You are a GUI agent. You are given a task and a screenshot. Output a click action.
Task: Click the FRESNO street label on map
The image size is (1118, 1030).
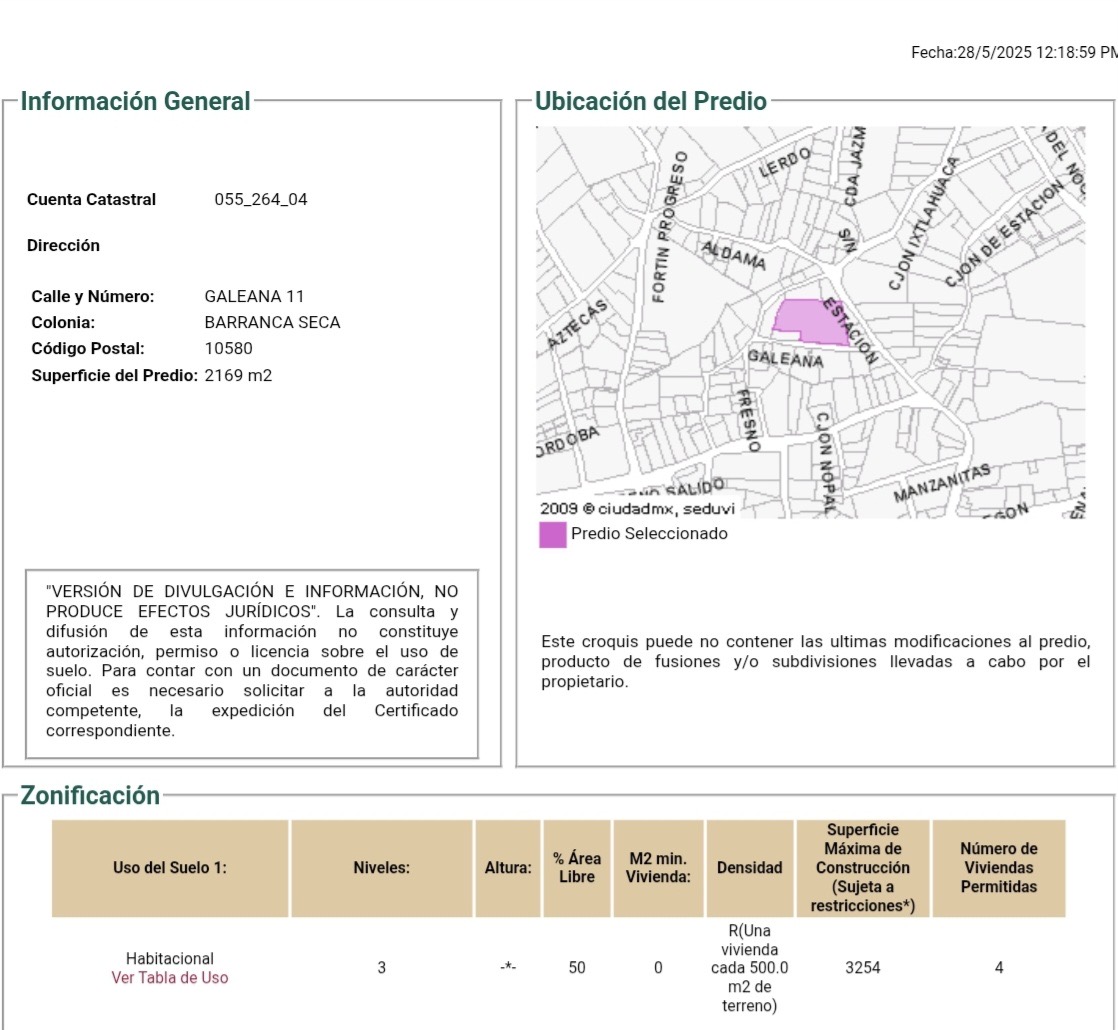tap(746, 420)
